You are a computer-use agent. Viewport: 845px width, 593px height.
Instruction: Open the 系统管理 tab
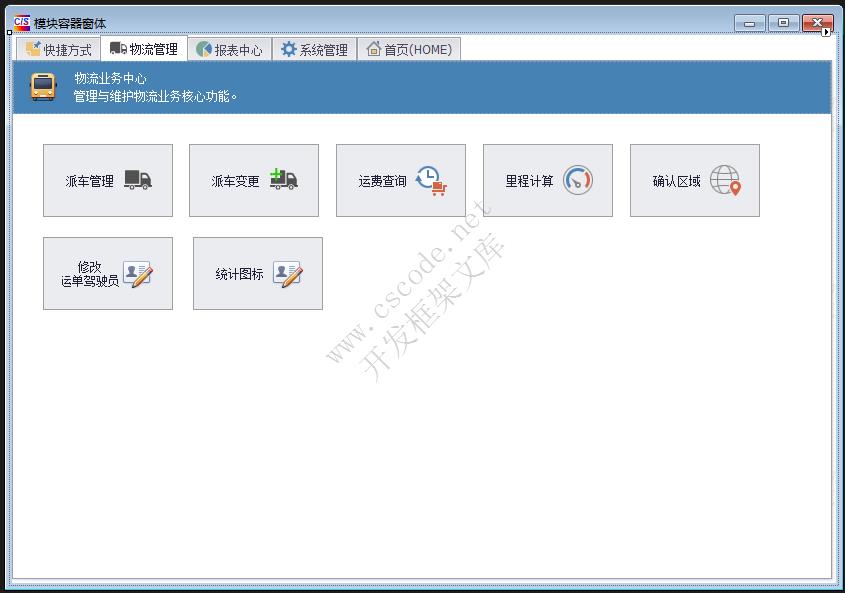[x=314, y=47]
